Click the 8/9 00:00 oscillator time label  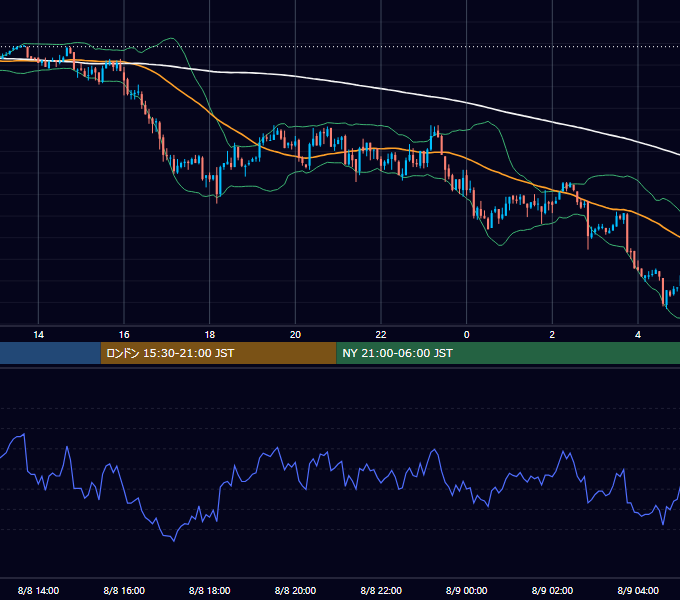point(467,590)
